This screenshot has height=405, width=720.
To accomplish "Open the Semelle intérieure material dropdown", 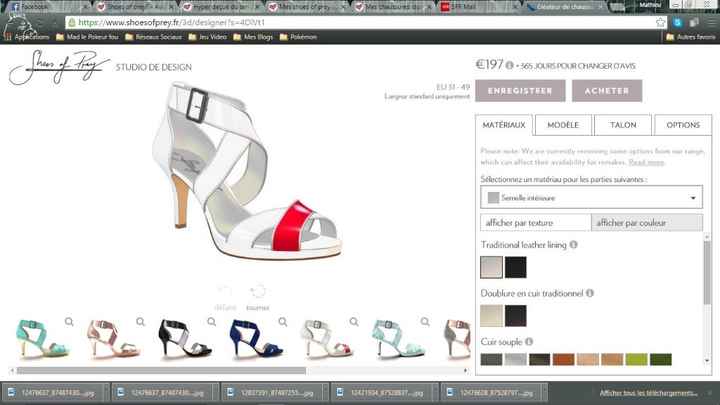I will 591,198.
